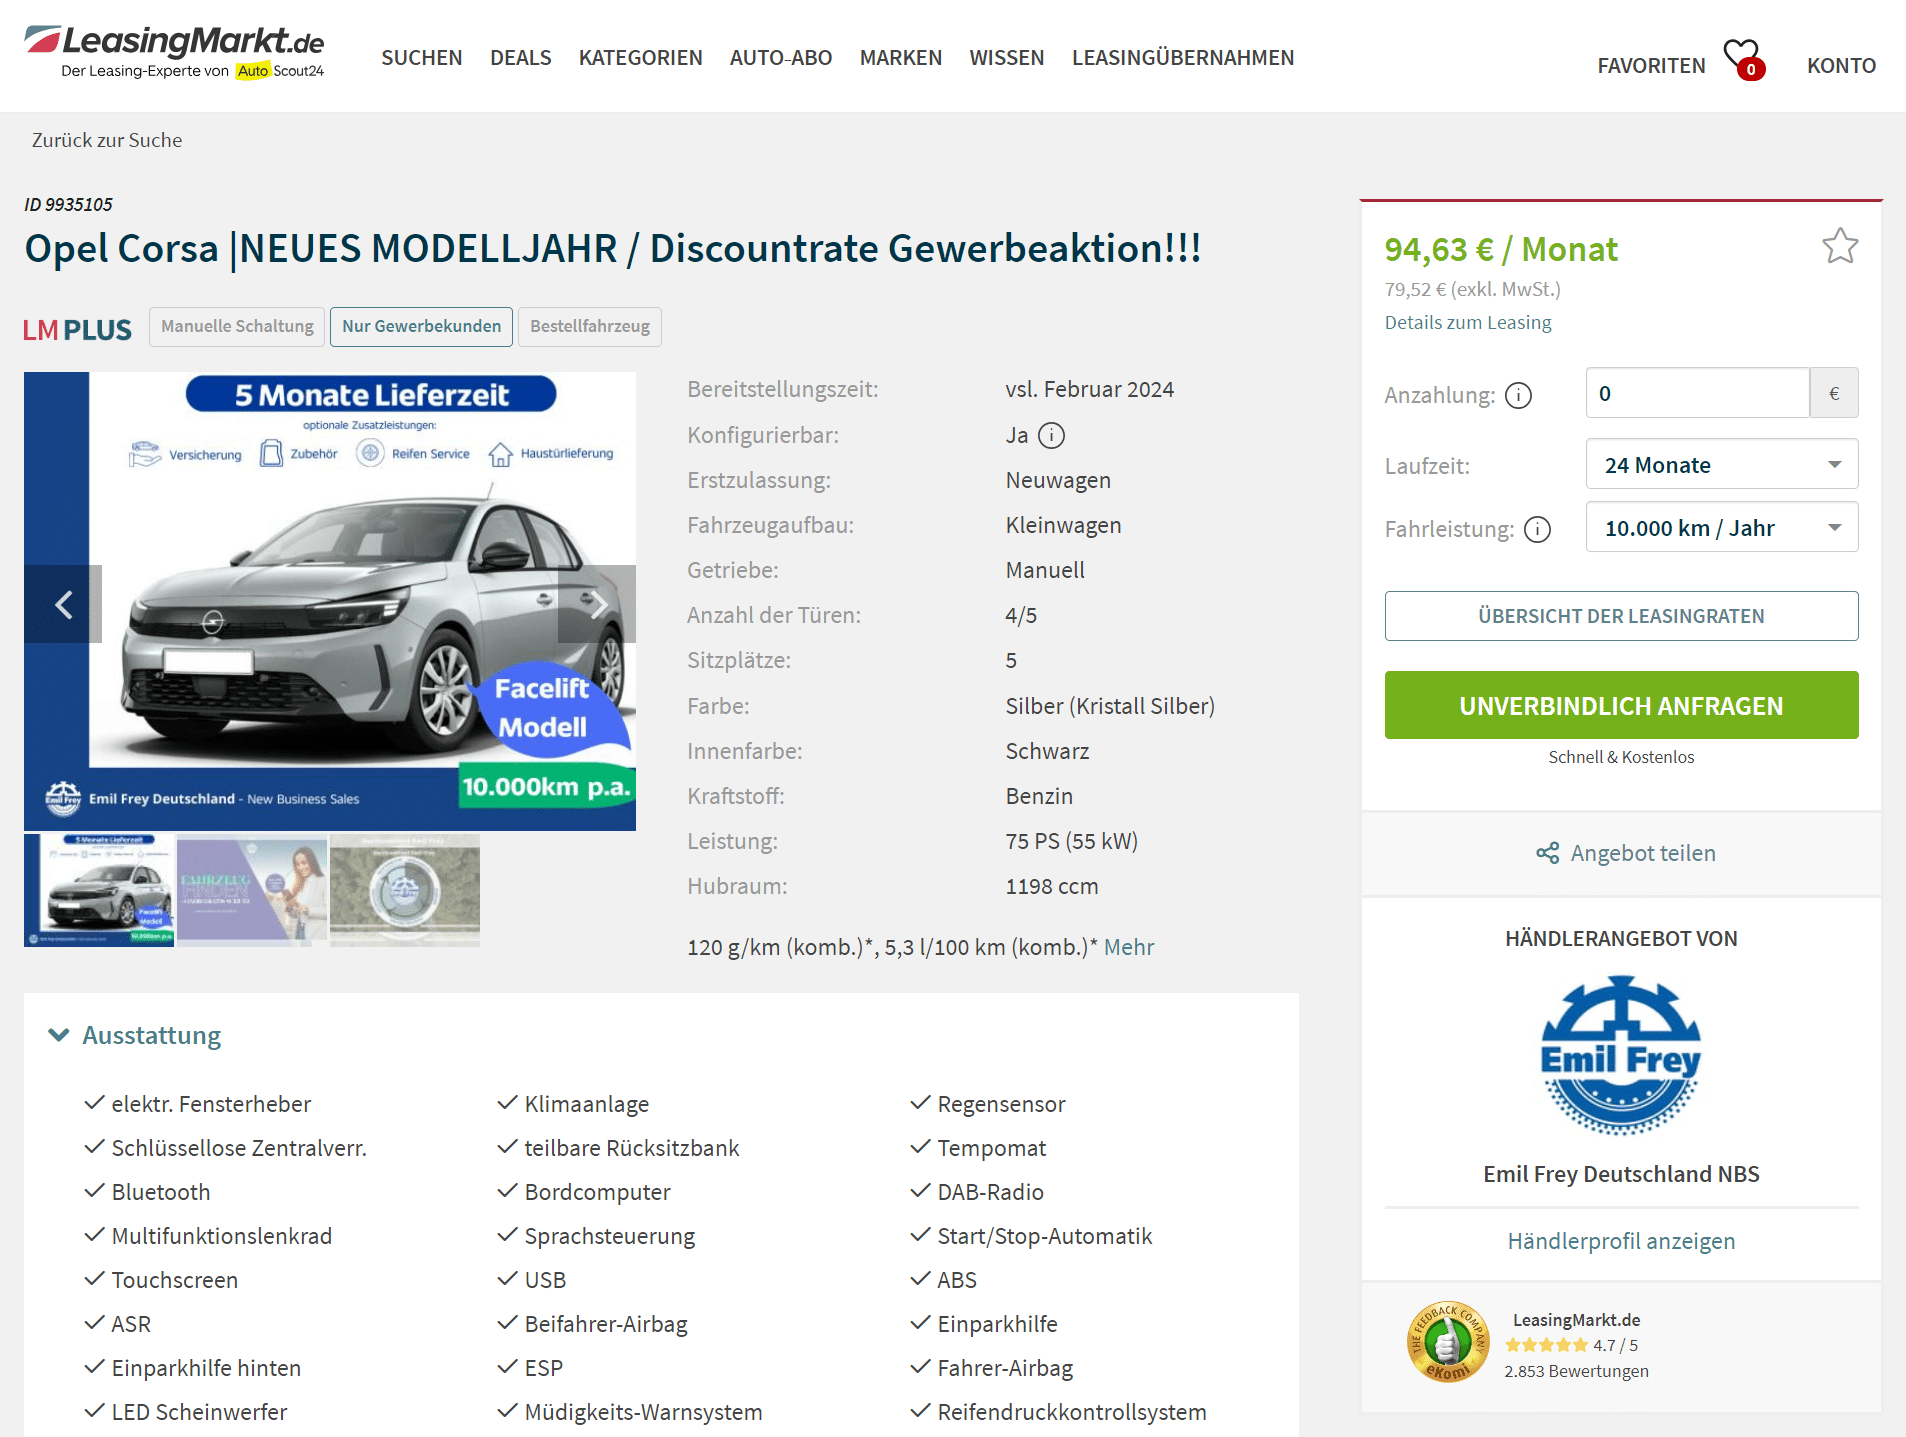Open Details zum Leasing link
The height and width of the screenshot is (1437, 1906).
pyautogui.click(x=1467, y=322)
